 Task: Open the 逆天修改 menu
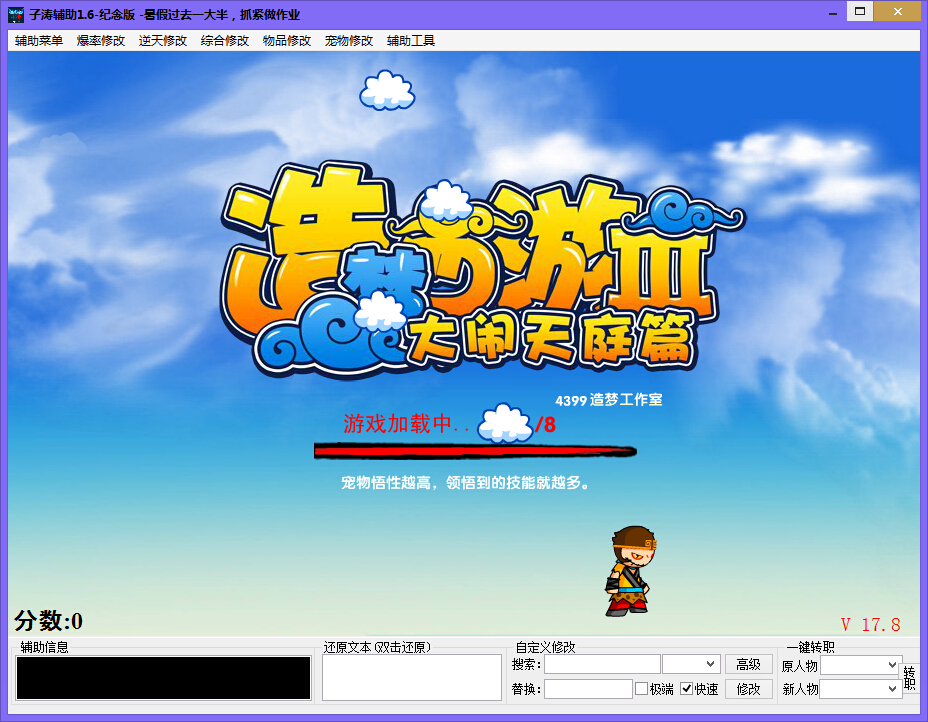click(x=162, y=42)
